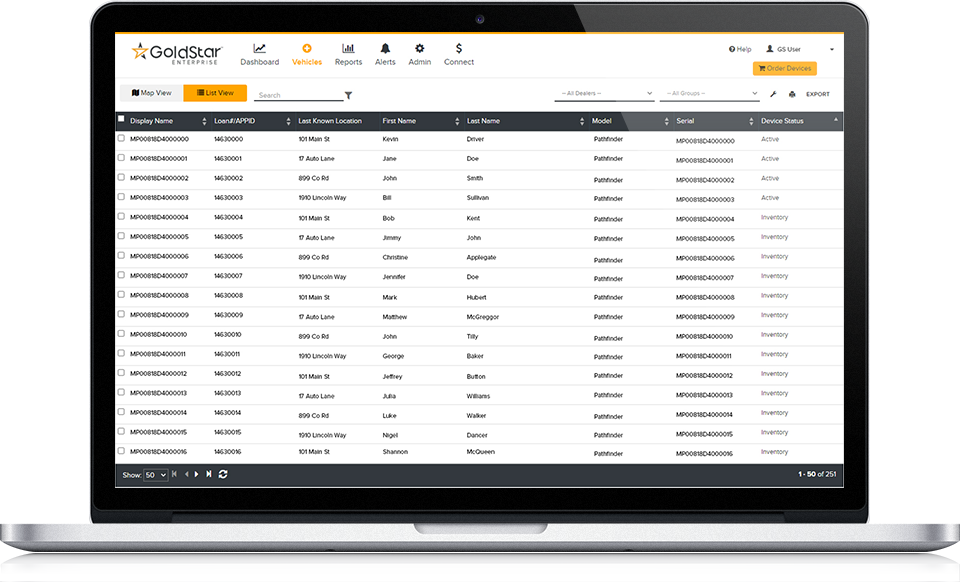Go to the first page of results
The width and height of the screenshot is (960, 582).
pos(174,474)
